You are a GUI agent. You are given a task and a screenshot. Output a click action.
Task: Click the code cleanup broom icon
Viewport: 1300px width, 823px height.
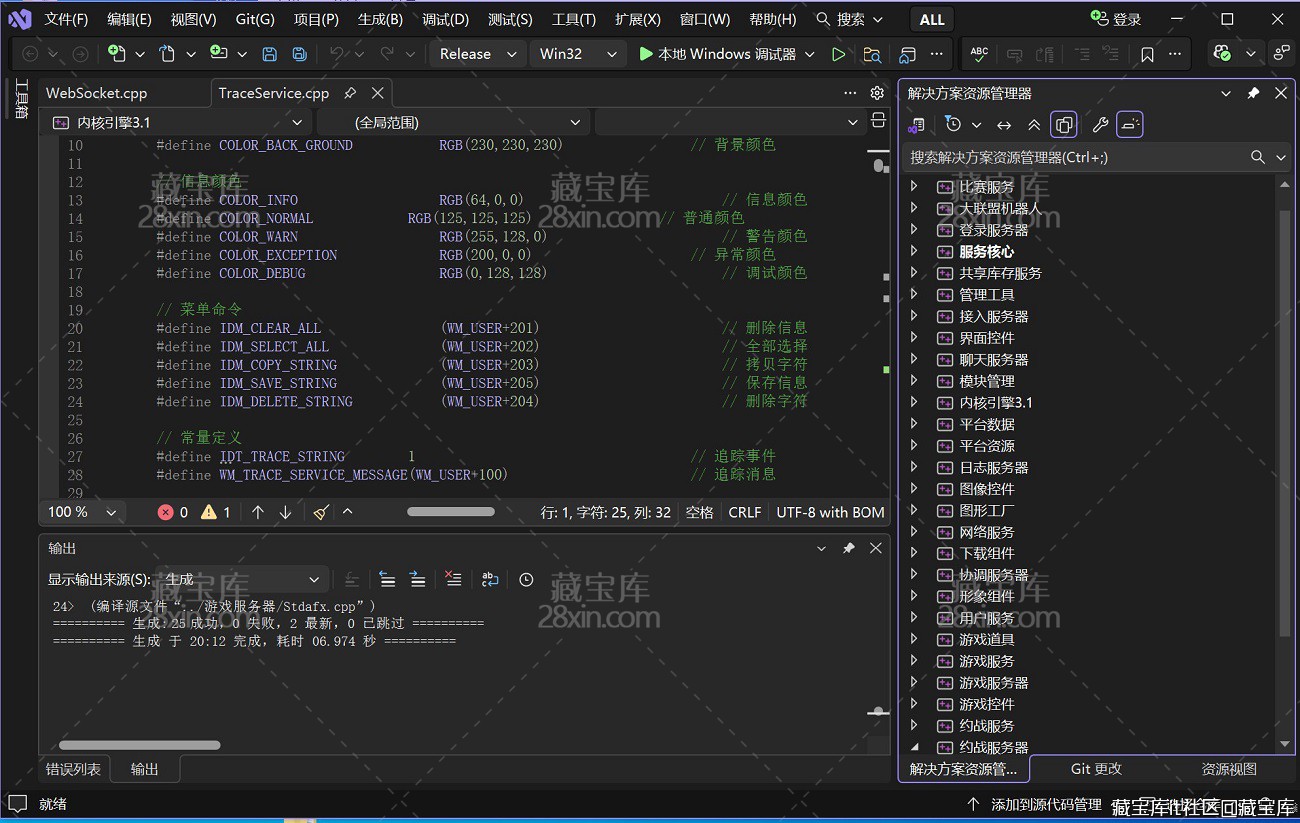[x=321, y=512]
